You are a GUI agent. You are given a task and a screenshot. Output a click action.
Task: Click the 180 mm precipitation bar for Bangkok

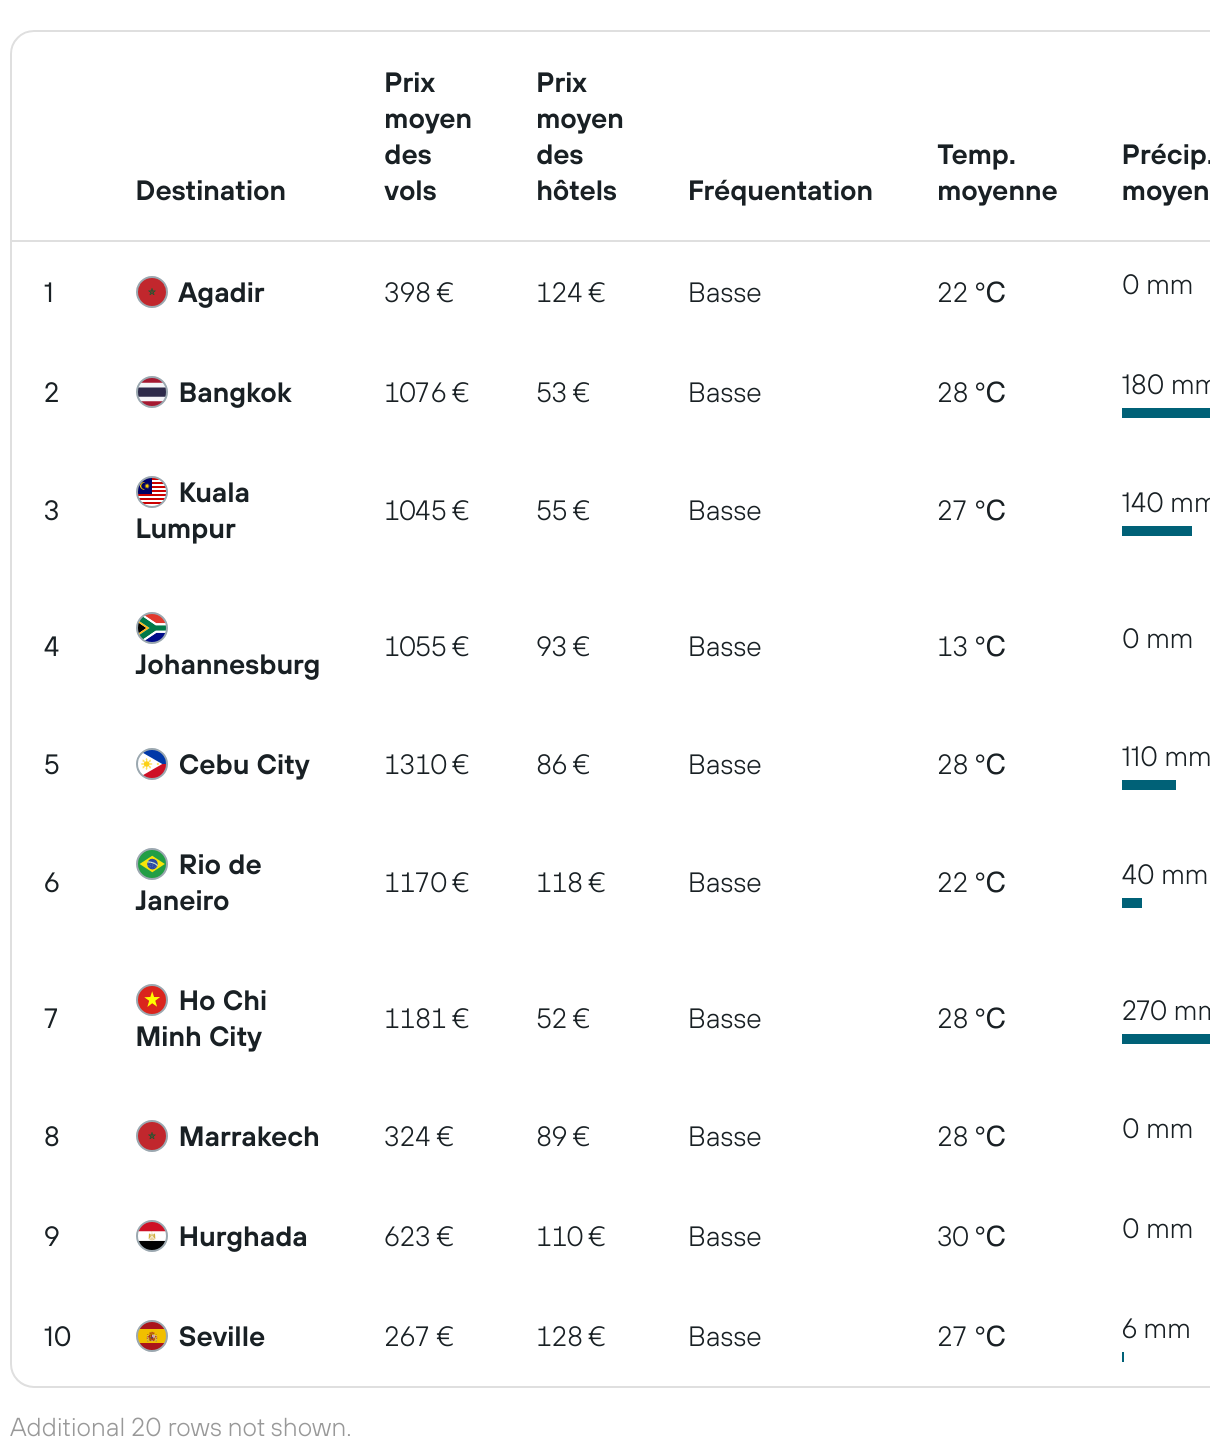(x=1166, y=413)
